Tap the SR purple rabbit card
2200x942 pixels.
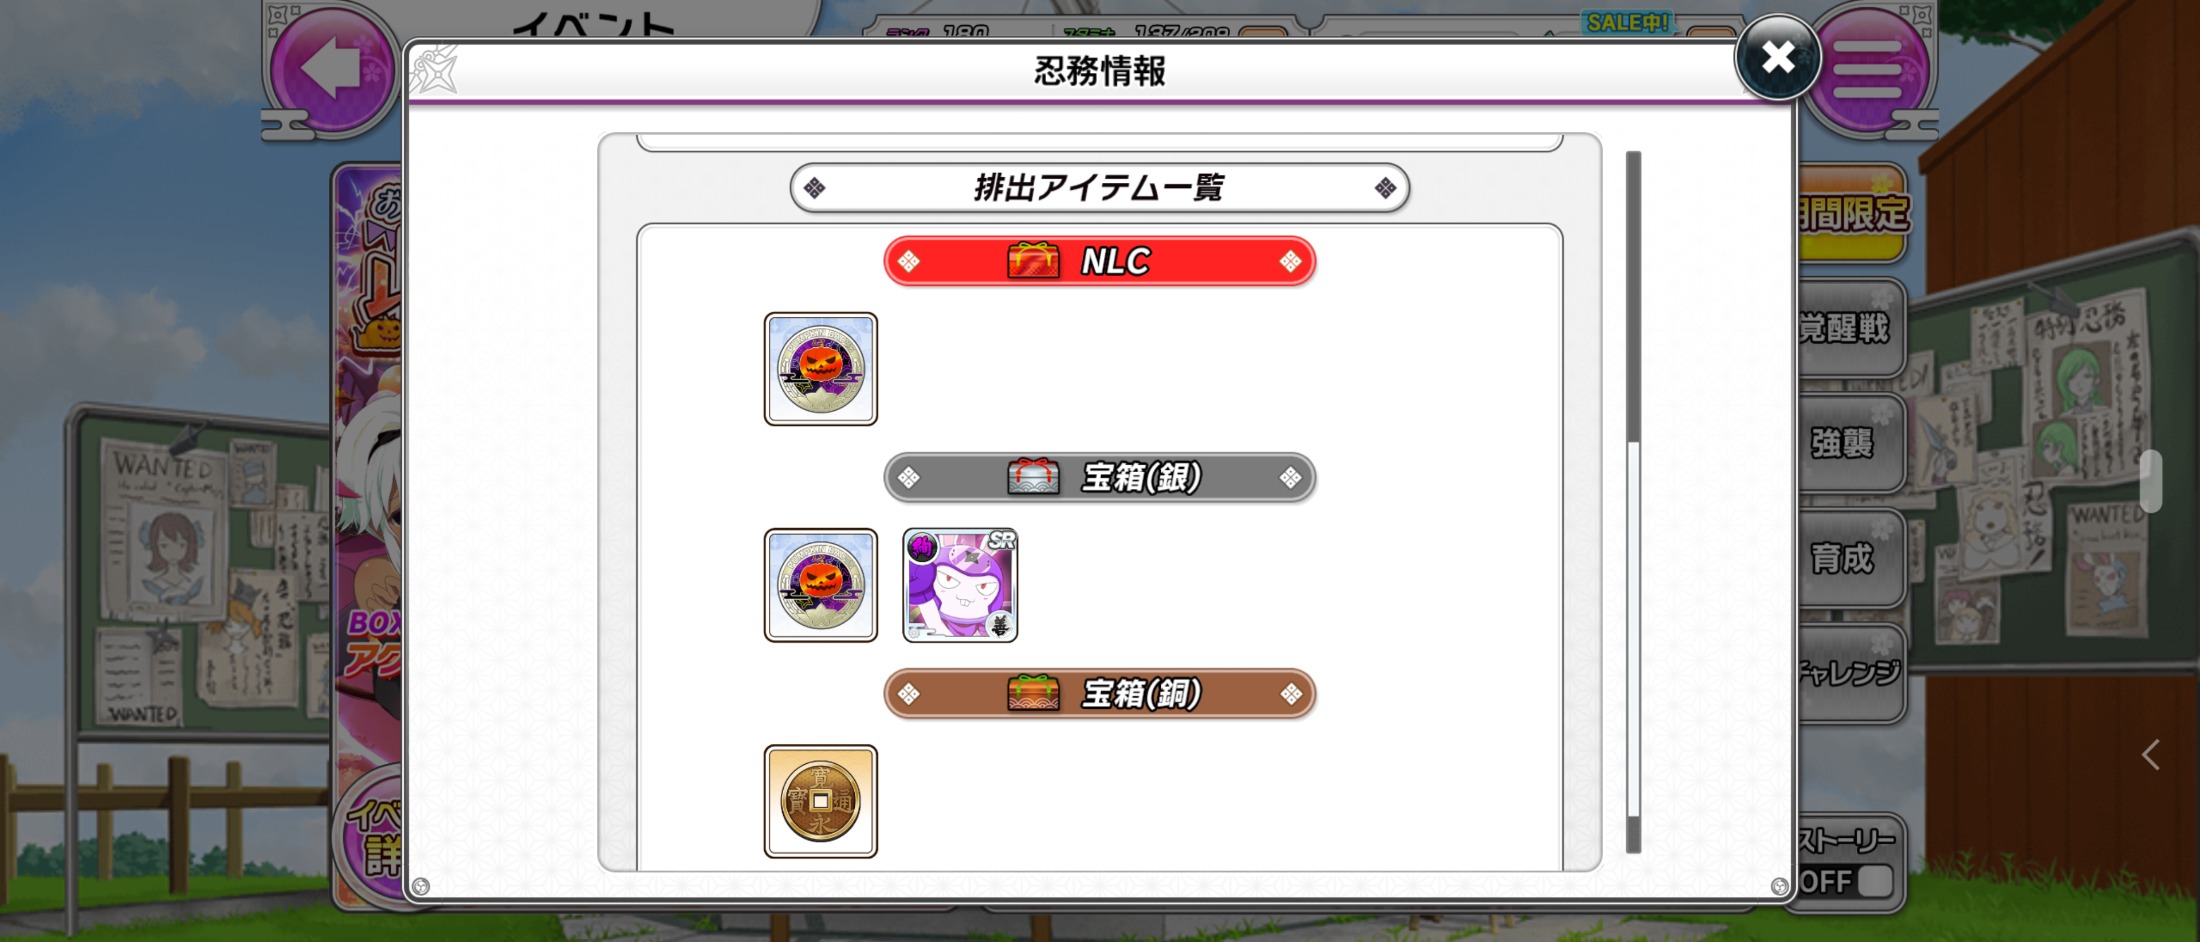pyautogui.click(x=960, y=585)
